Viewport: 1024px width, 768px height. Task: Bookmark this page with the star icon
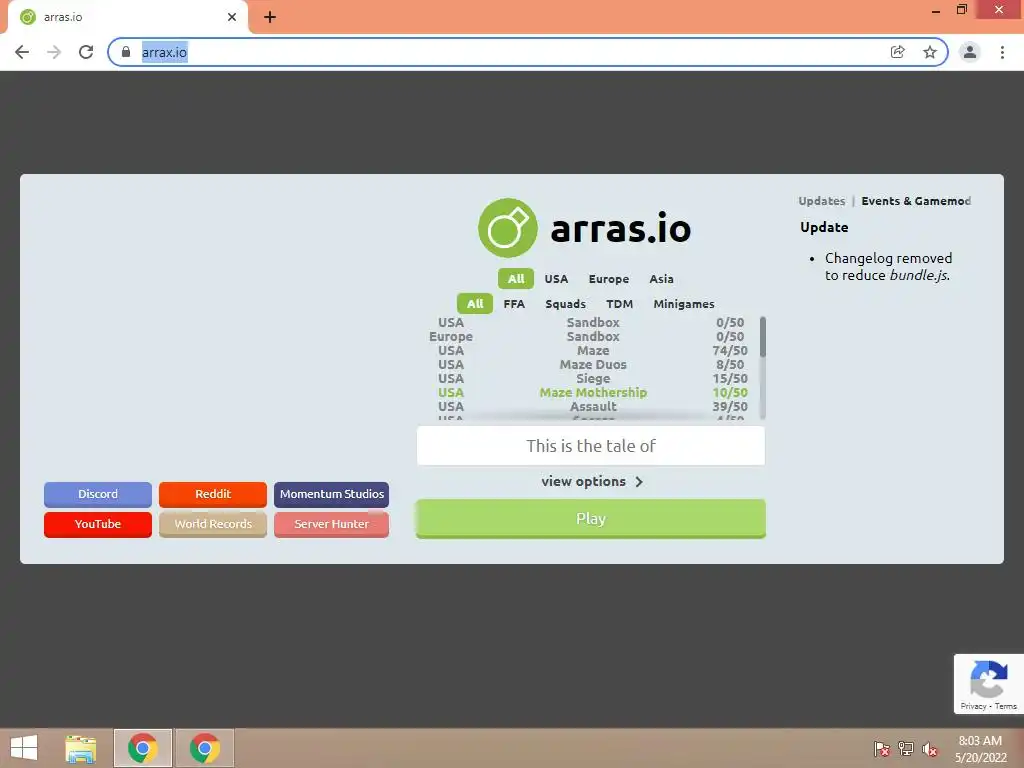click(x=930, y=52)
